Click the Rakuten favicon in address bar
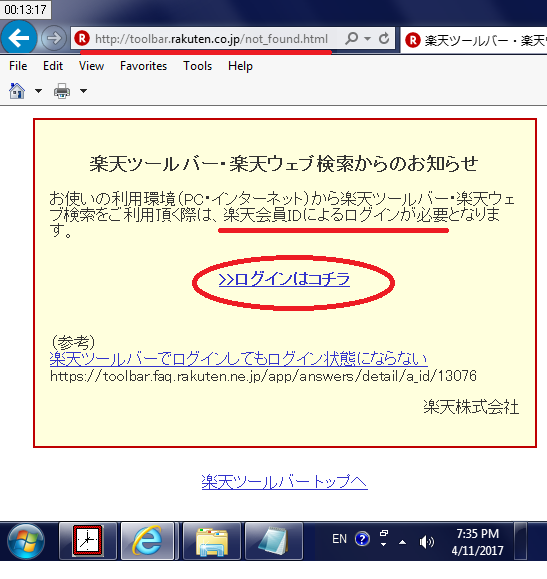The image size is (547, 579). tap(82, 38)
